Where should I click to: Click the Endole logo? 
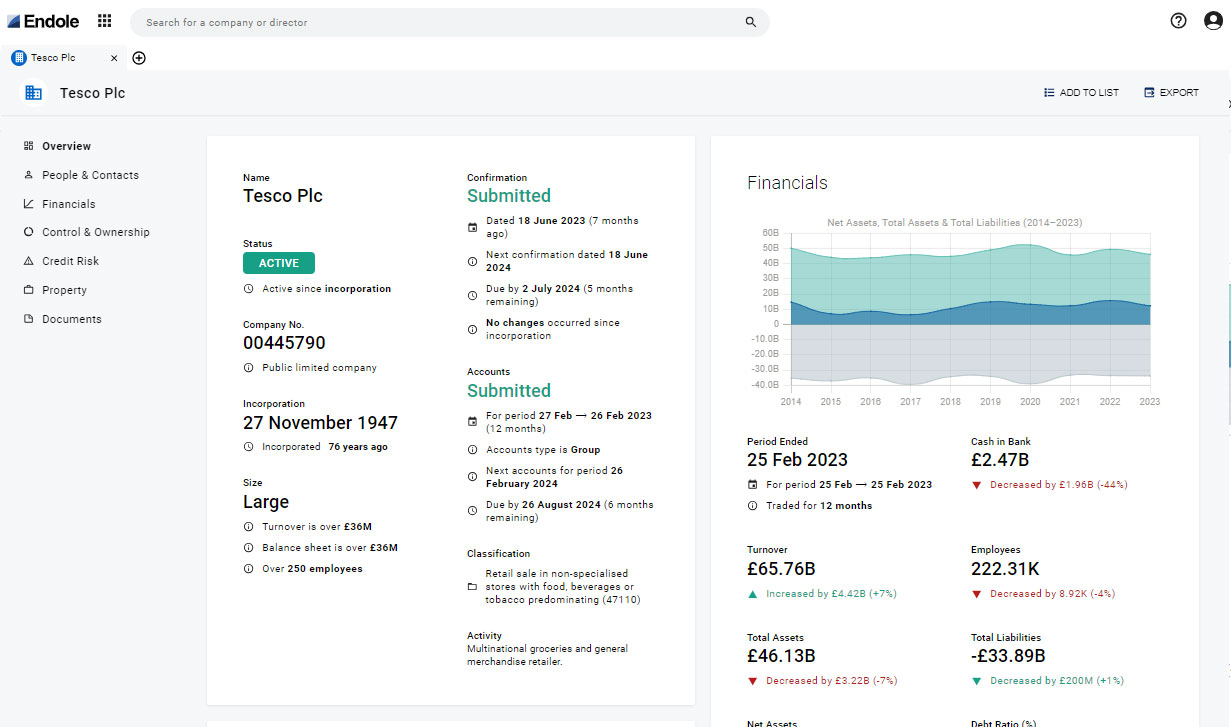[x=43, y=21]
